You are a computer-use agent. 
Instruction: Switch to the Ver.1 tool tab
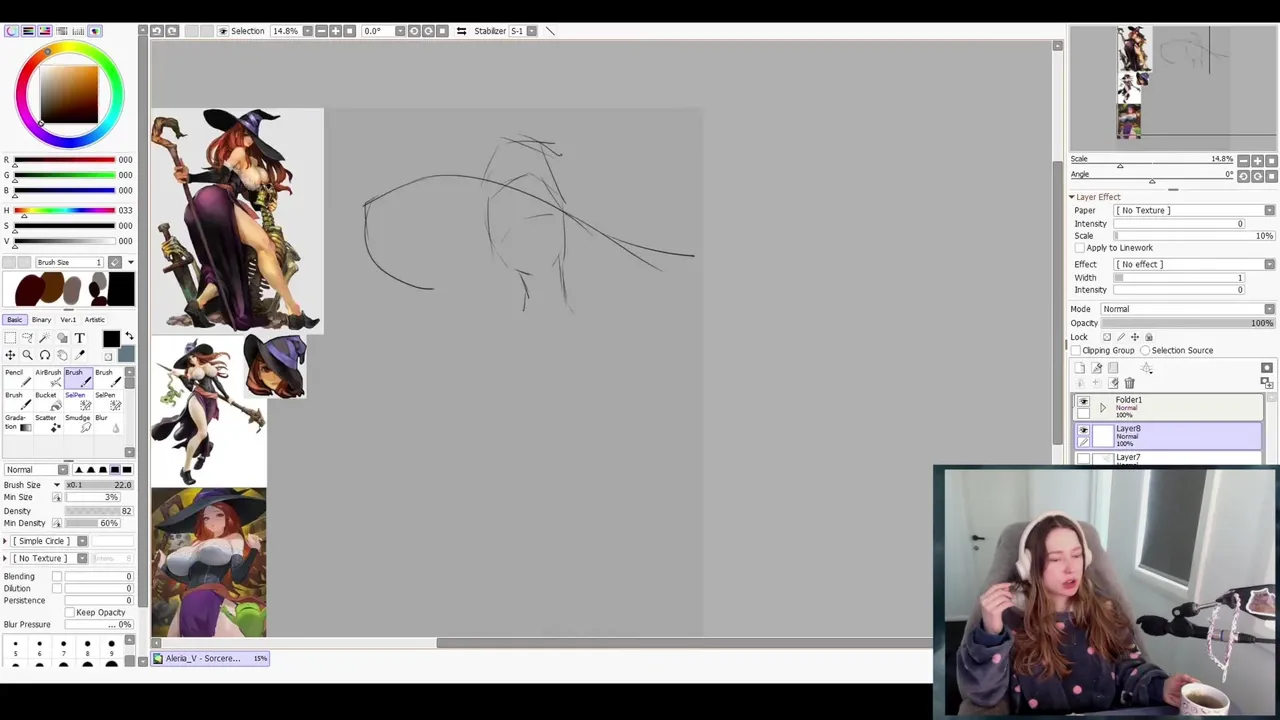[x=68, y=320]
